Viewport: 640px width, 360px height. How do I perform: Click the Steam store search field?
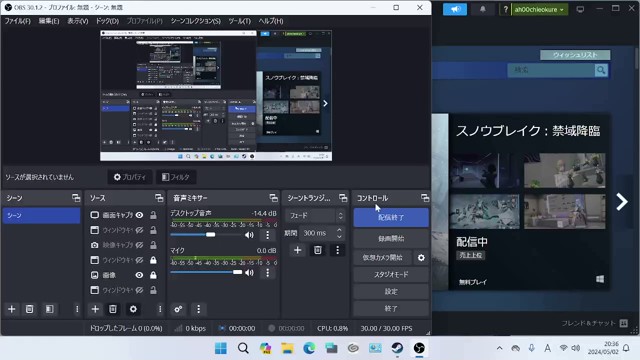click(551, 70)
